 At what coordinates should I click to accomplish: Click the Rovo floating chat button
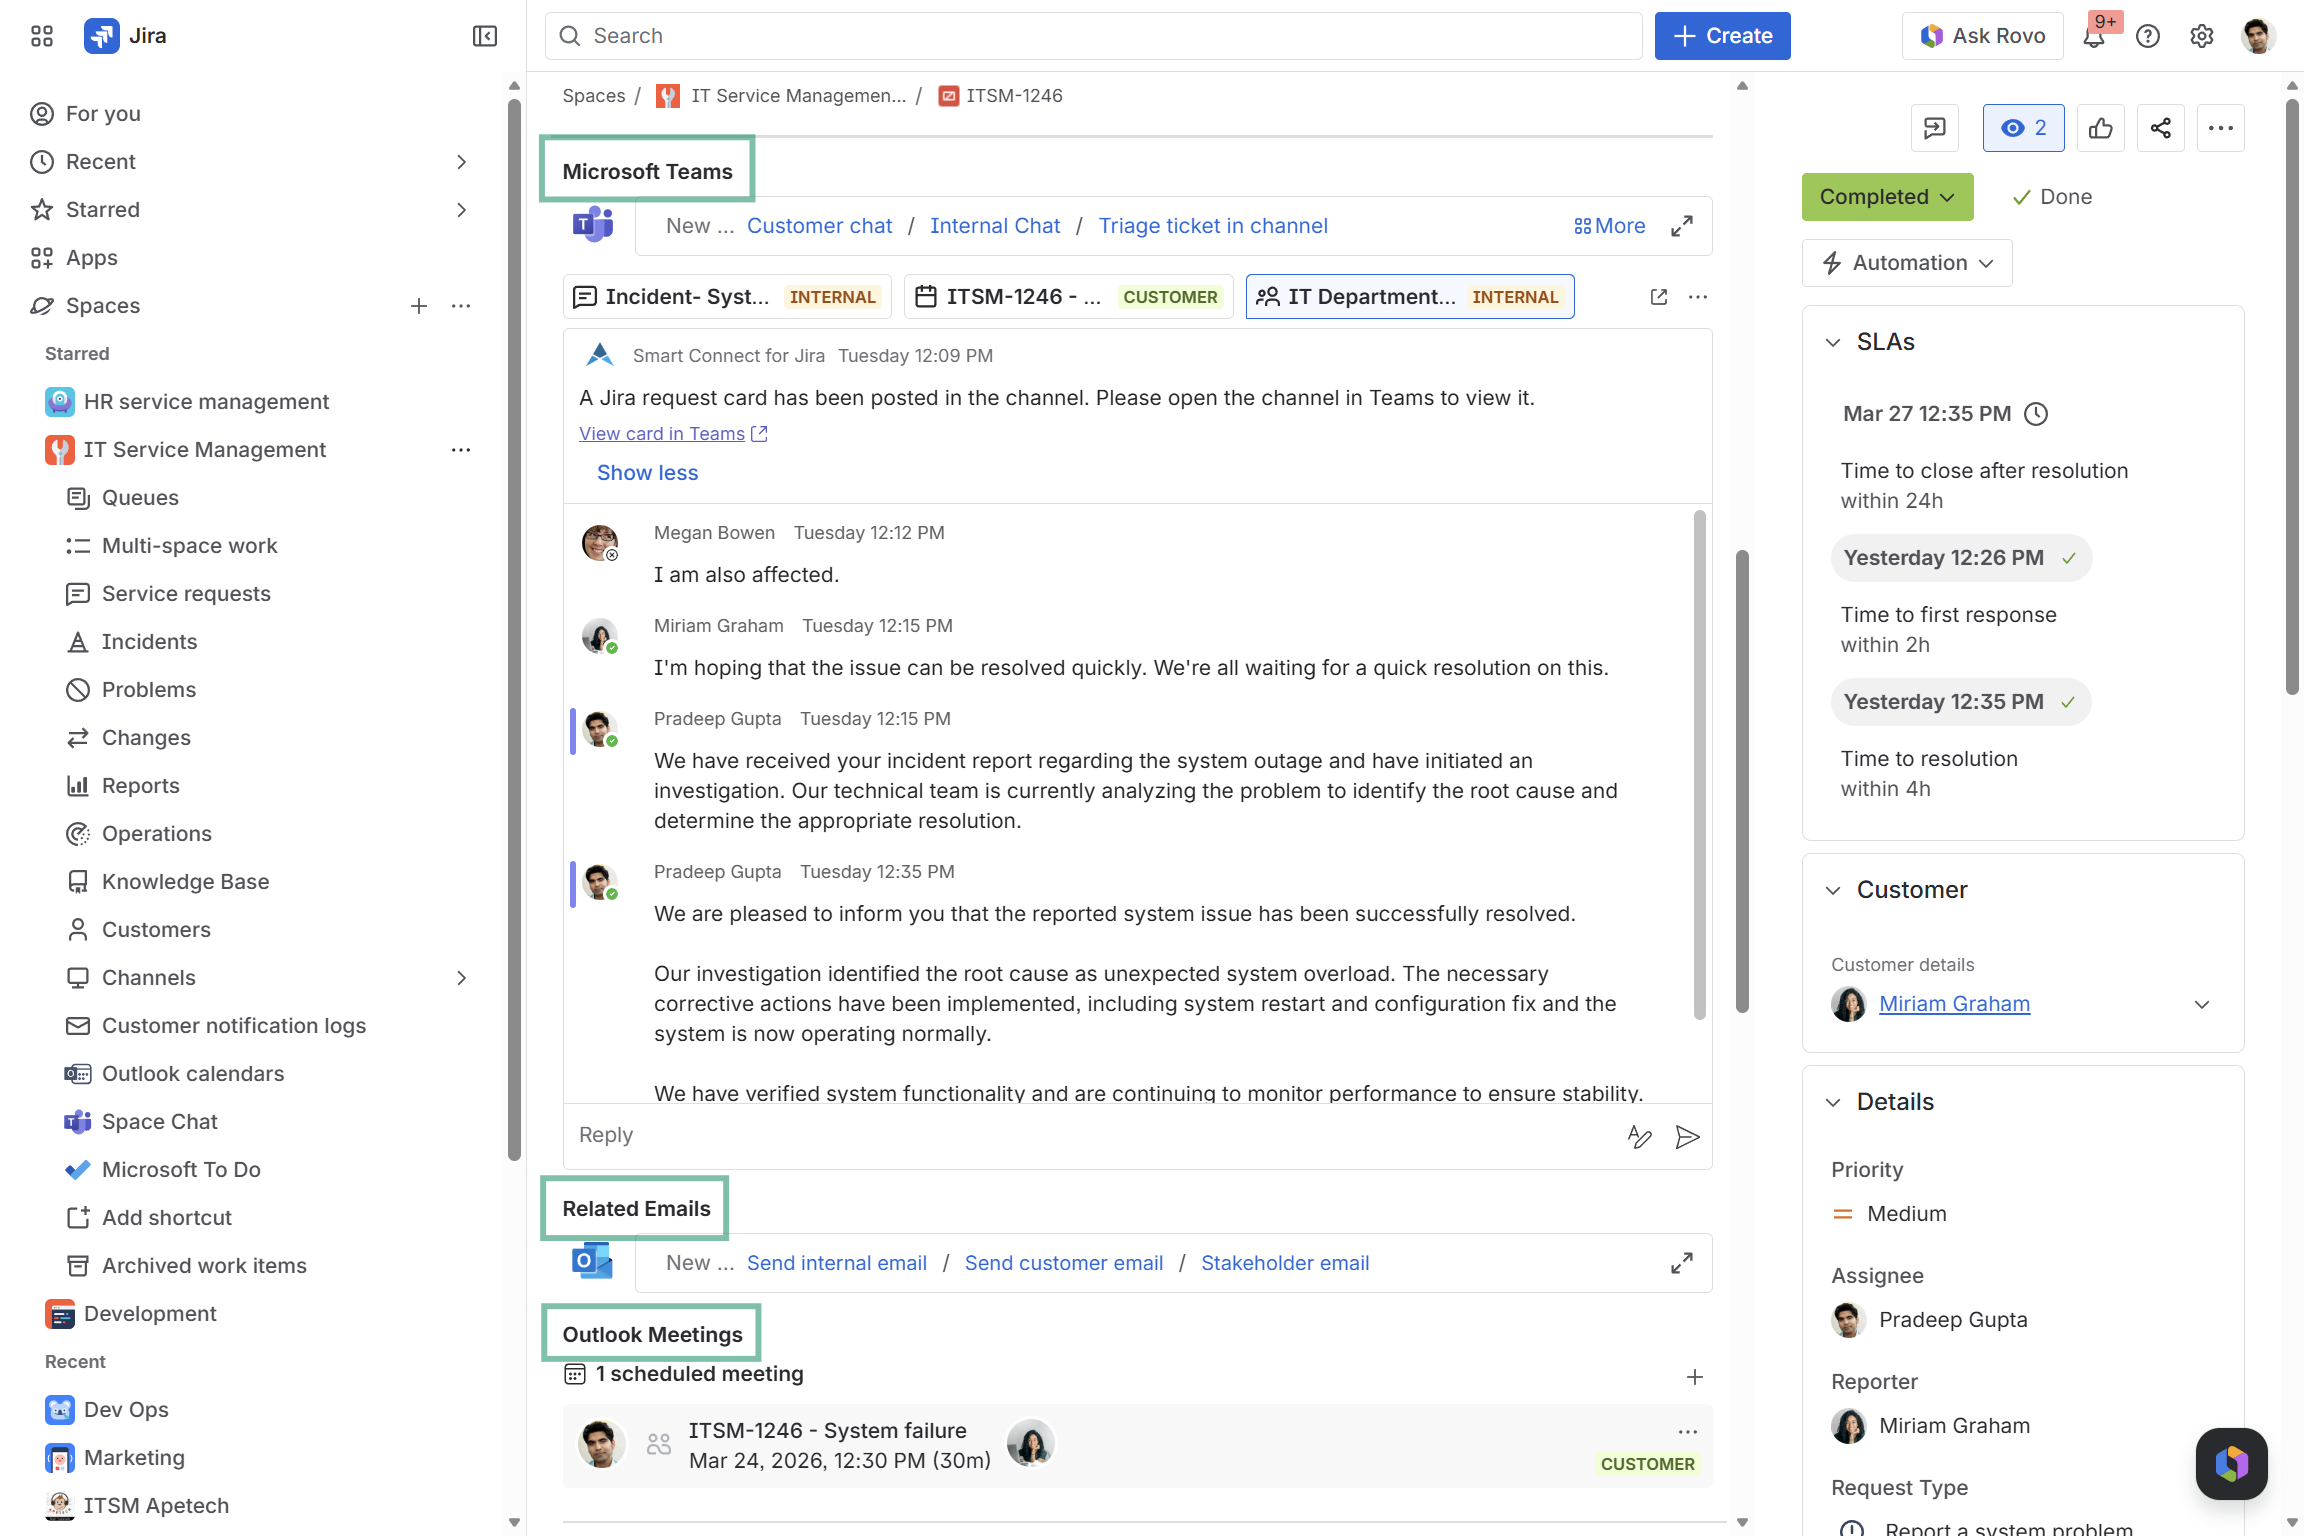click(x=2231, y=1464)
